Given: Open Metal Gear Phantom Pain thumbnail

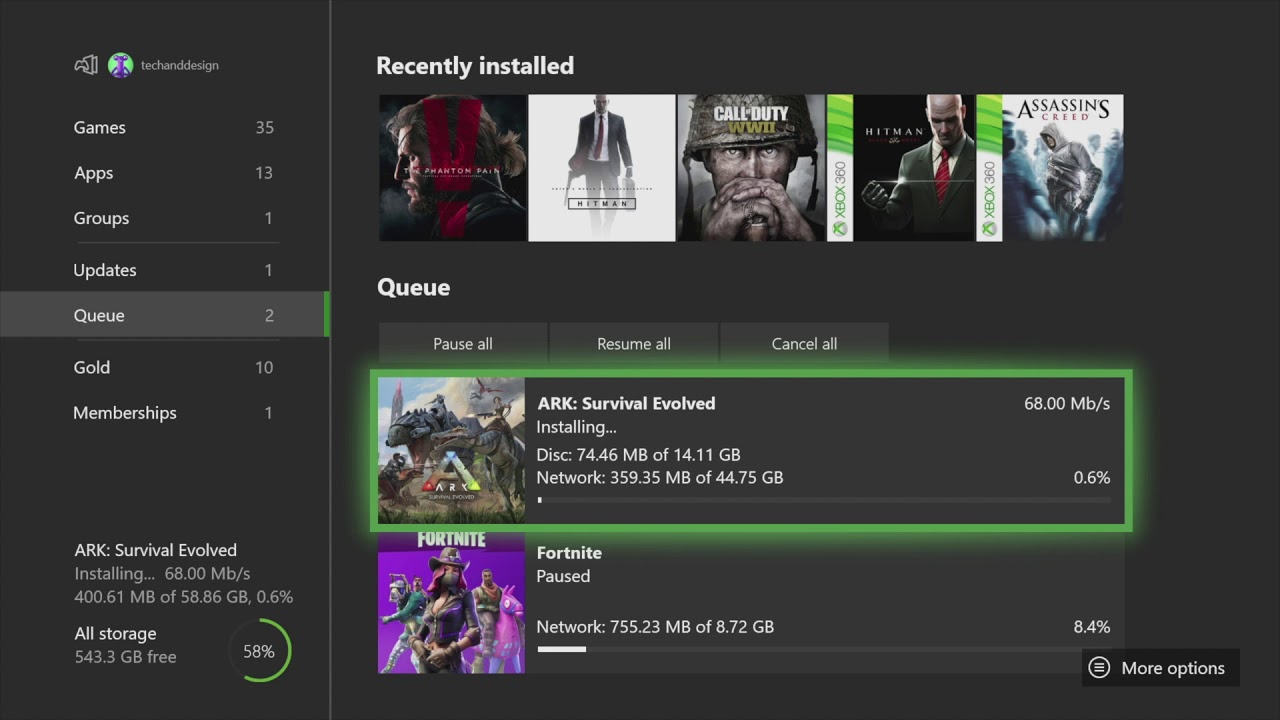Looking at the screenshot, I should coord(453,168).
